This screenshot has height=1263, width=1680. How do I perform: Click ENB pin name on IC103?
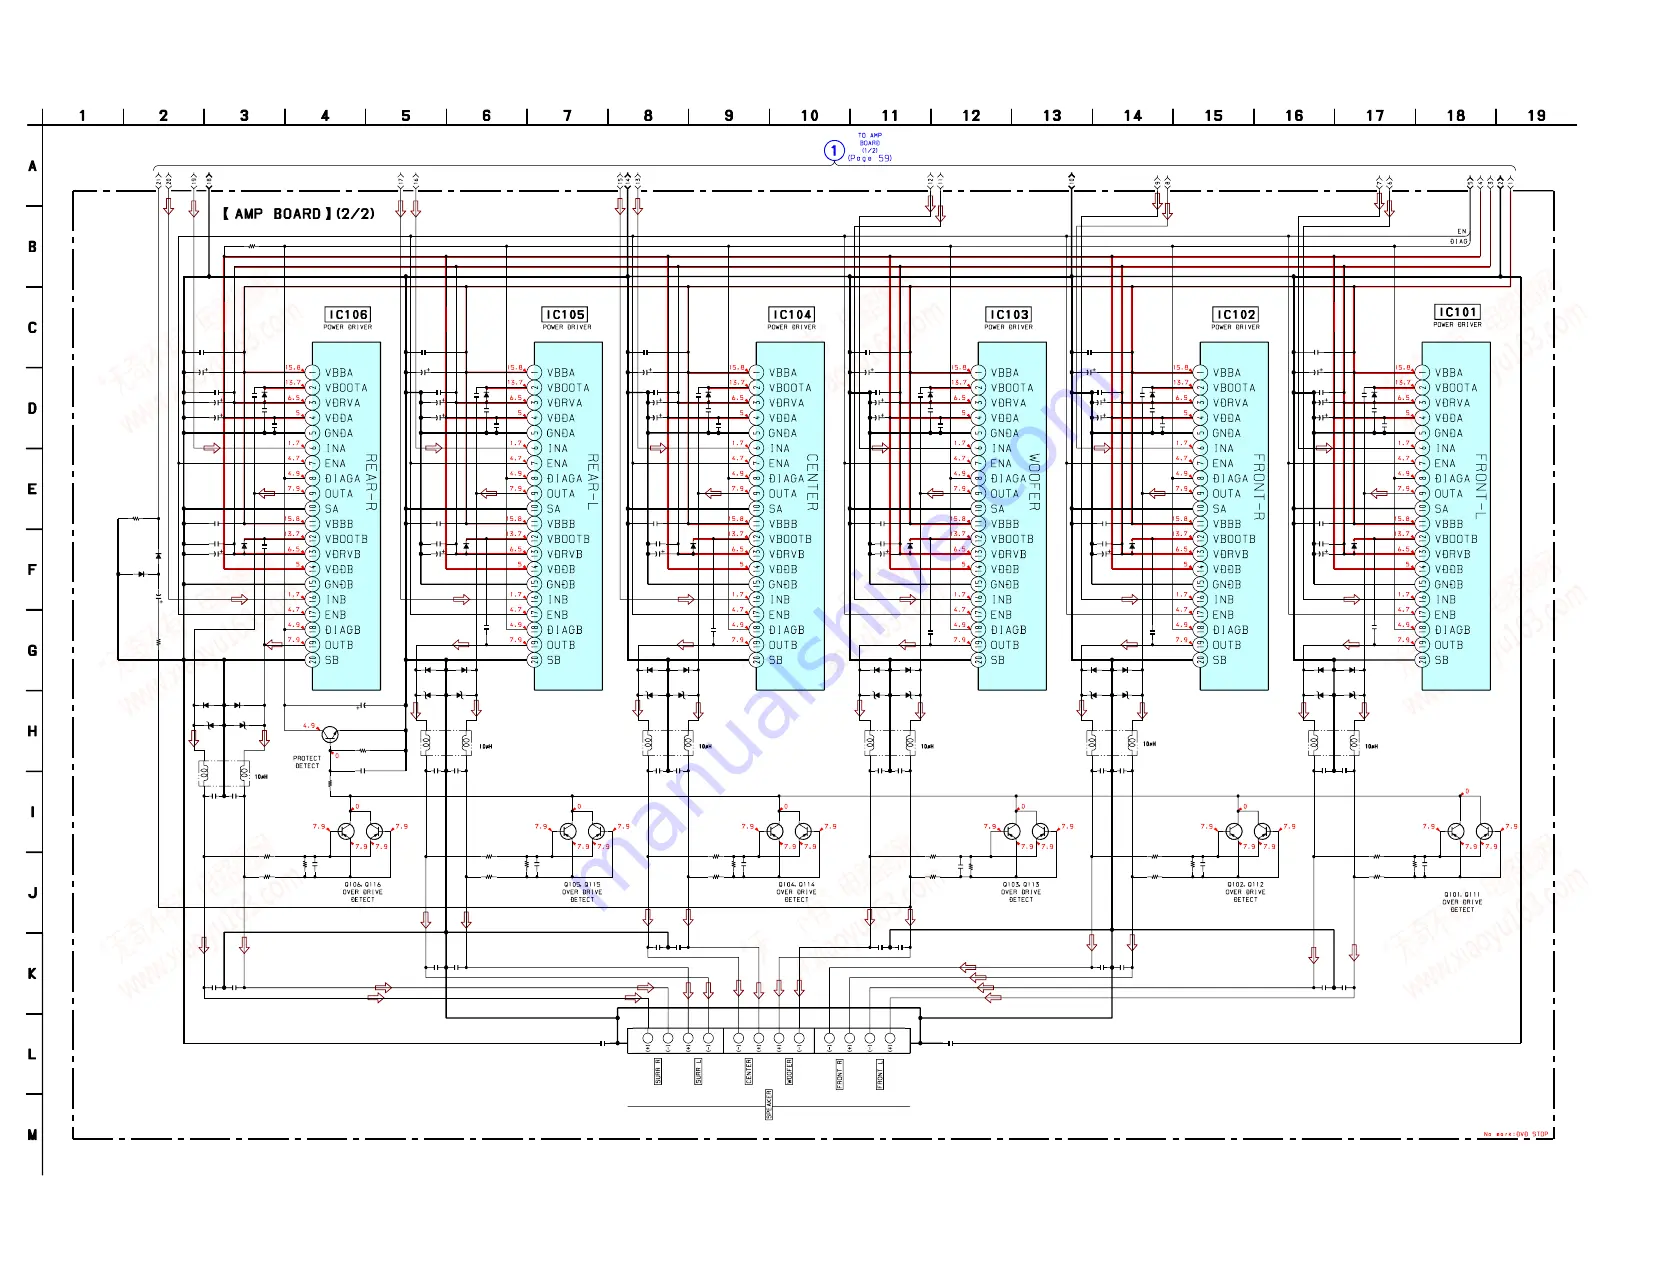pyautogui.click(x=1001, y=615)
